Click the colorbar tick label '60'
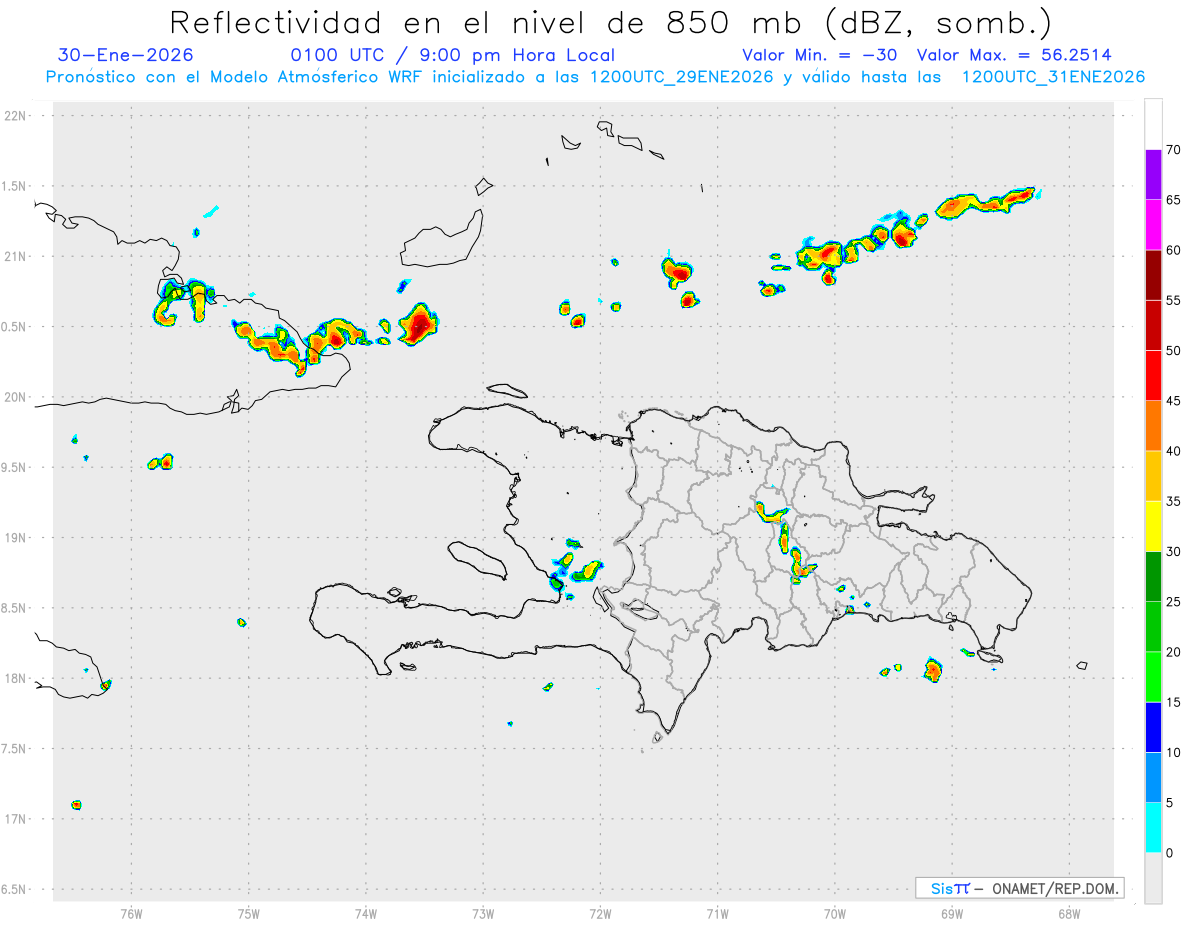This screenshot has height=927, width=1200. [1173, 250]
